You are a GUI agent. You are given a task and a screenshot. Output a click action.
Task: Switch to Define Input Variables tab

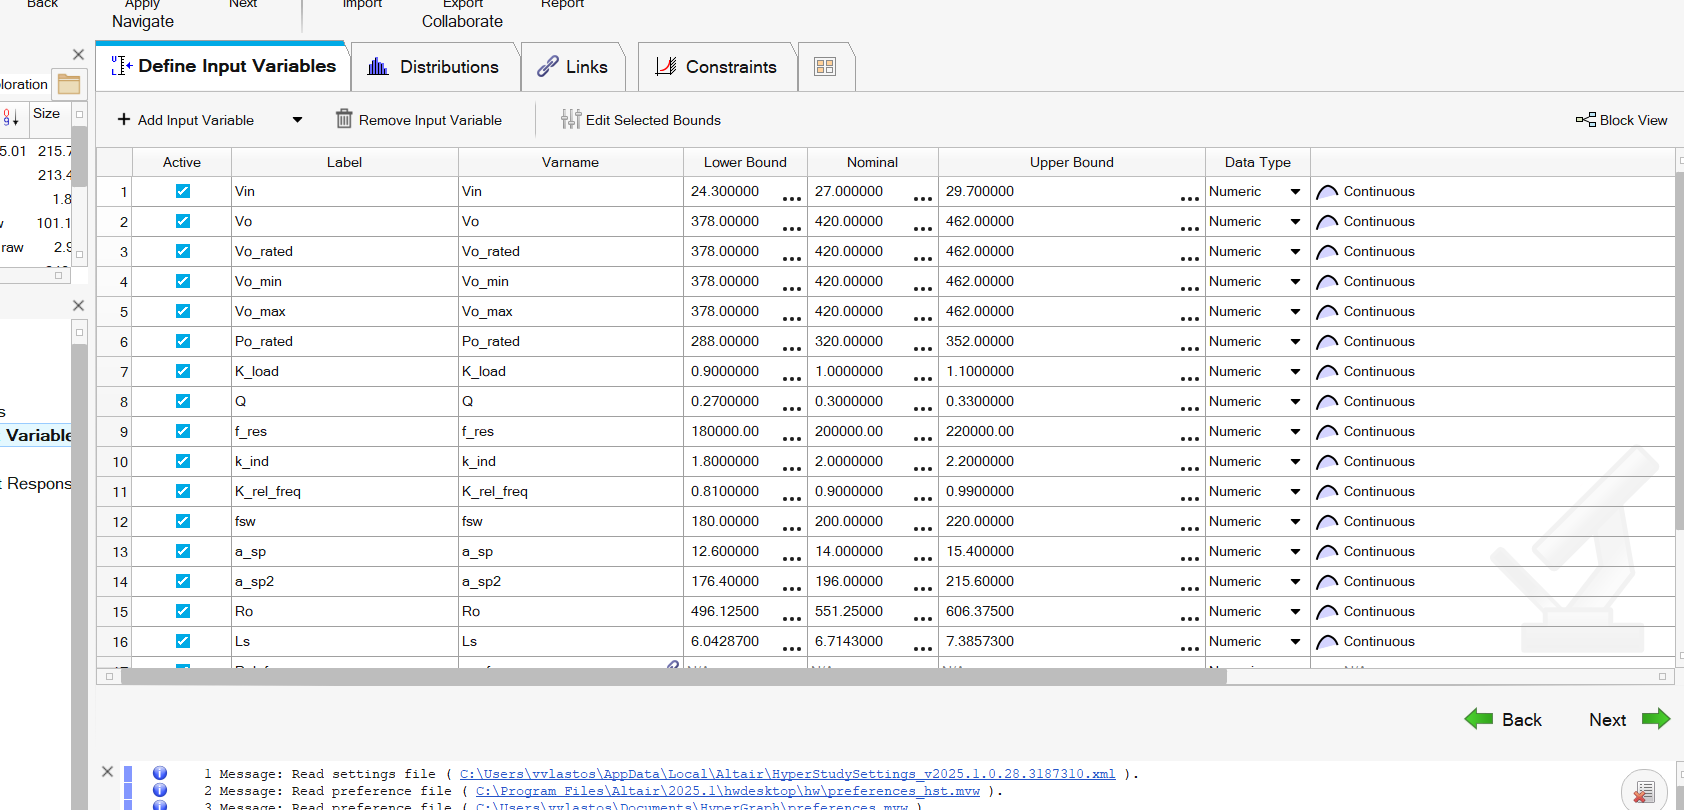[x=223, y=66]
